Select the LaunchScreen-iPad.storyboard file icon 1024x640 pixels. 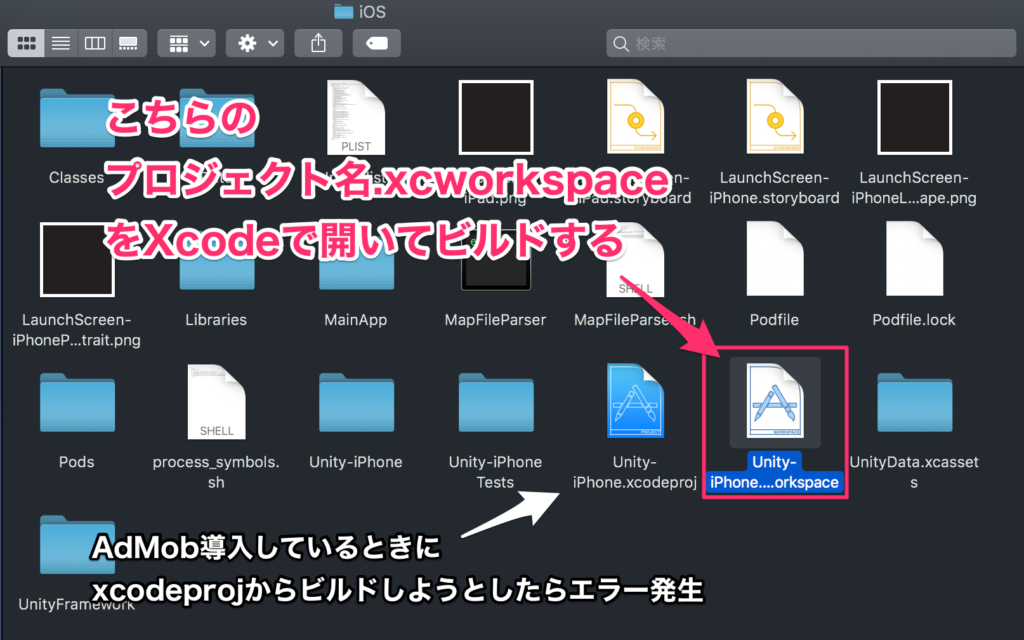tap(635, 117)
